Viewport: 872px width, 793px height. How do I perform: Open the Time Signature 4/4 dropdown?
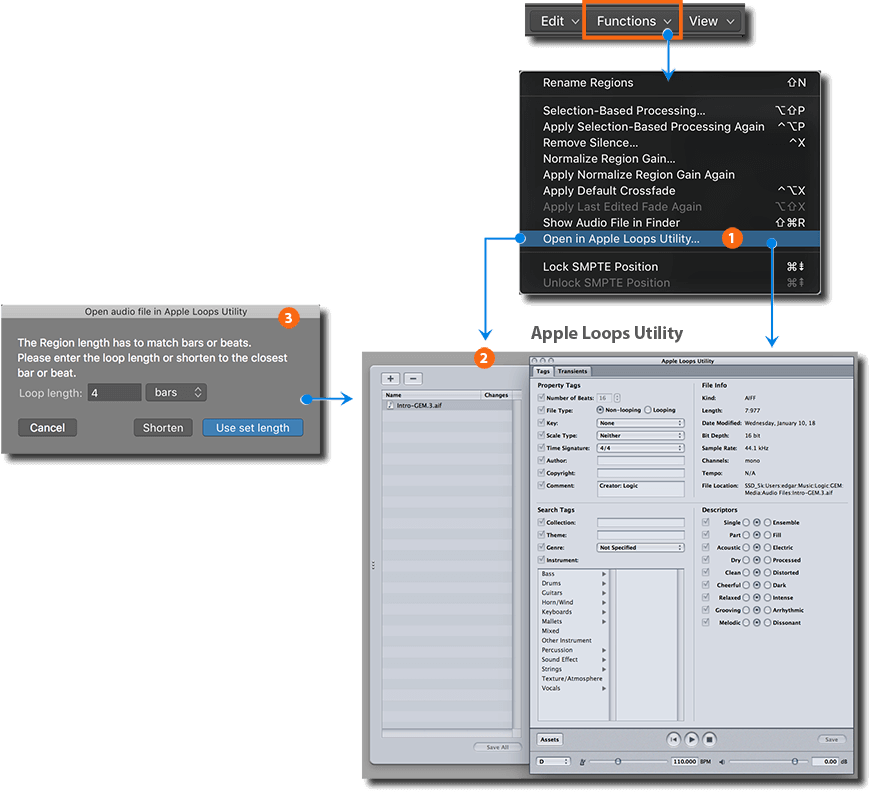(x=641, y=449)
